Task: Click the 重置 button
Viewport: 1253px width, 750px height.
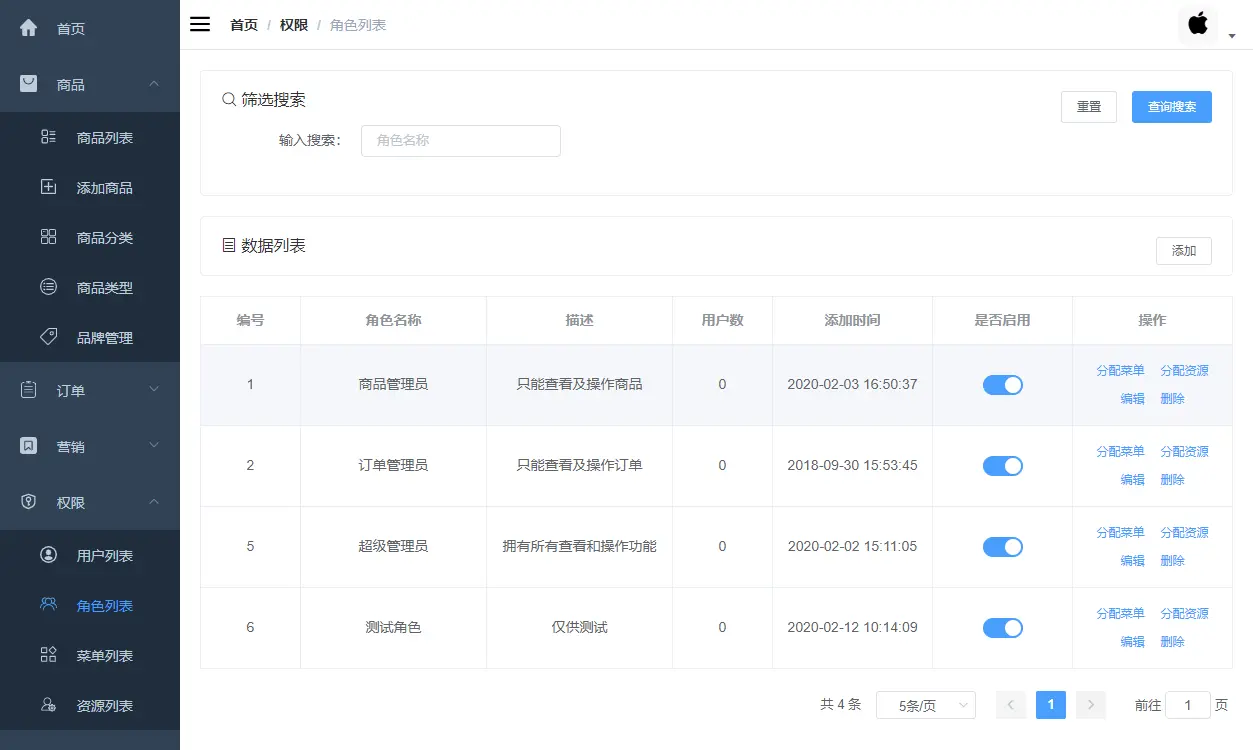Action: (x=1089, y=107)
